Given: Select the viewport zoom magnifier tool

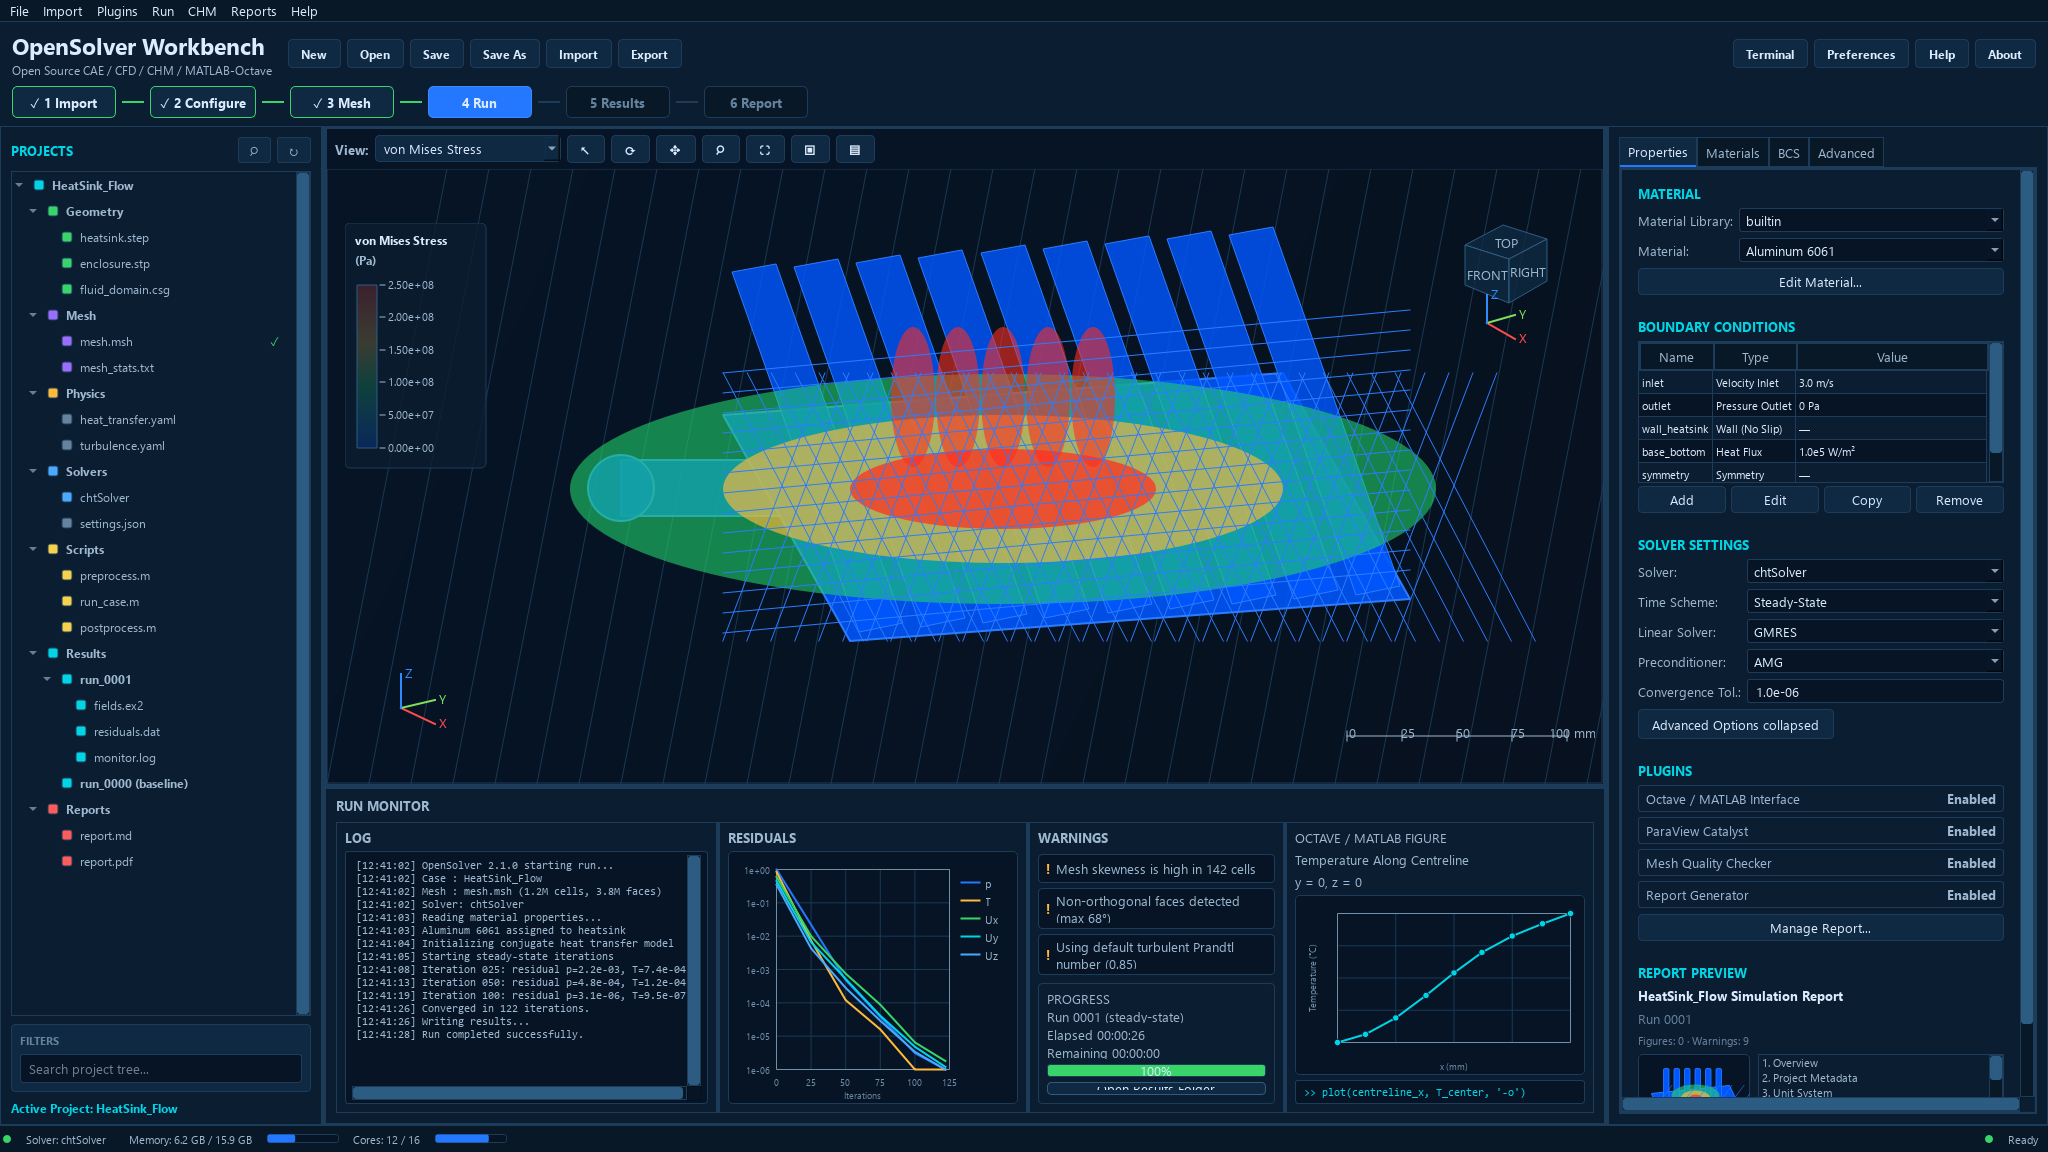Looking at the screenshot, I should (720, 150).
